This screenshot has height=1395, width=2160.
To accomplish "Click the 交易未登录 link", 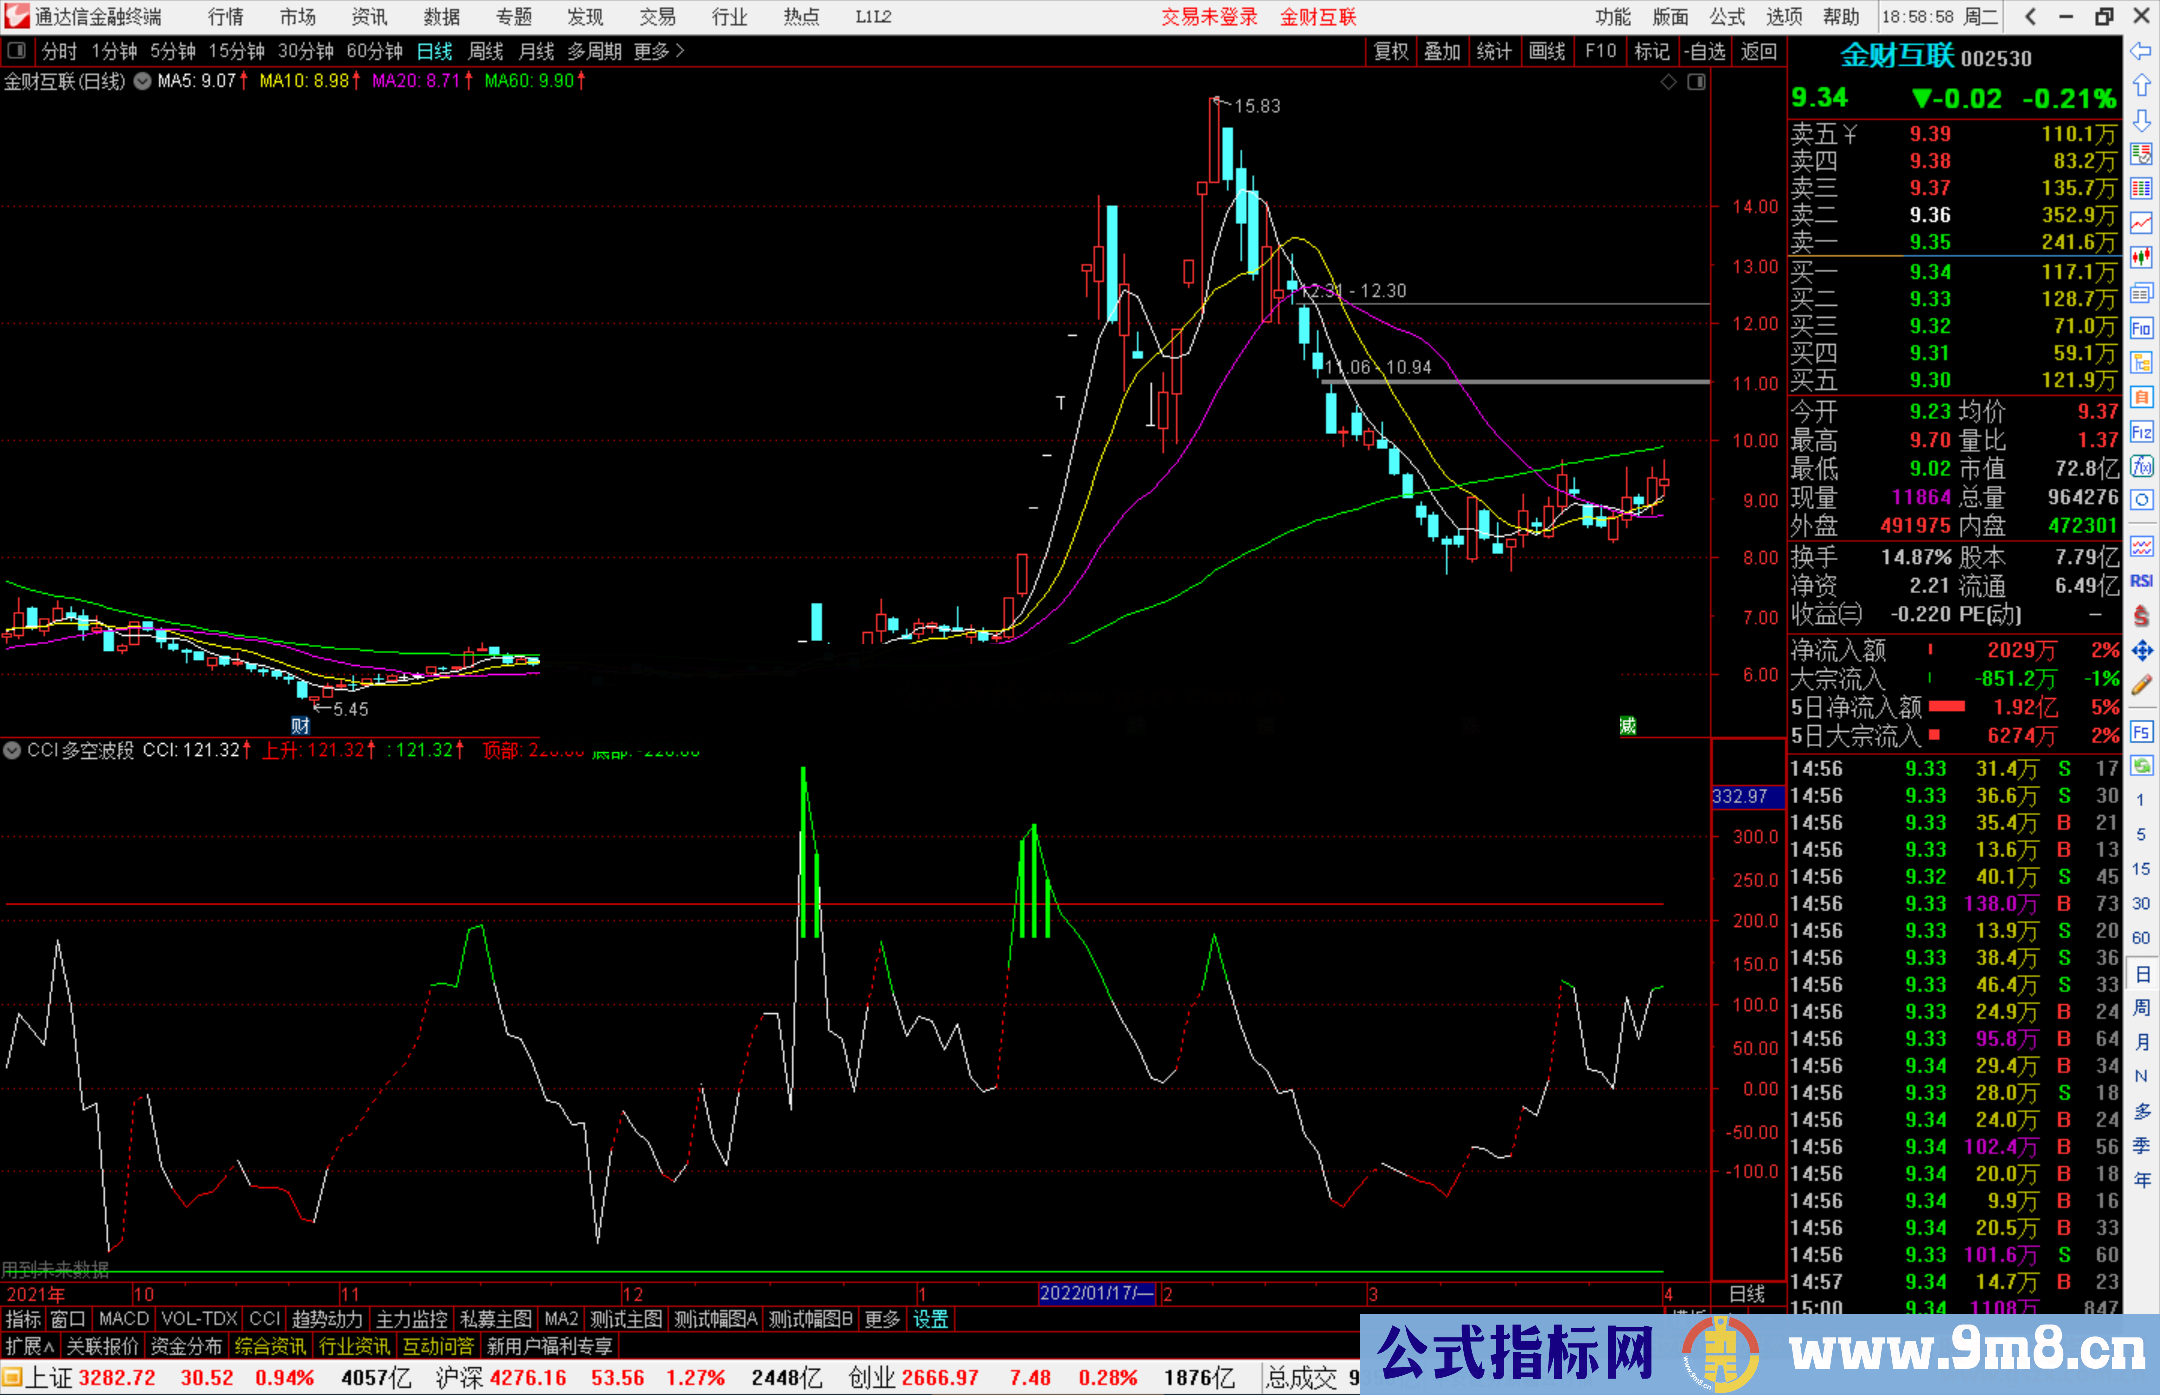I will (x=1209, y=17).
